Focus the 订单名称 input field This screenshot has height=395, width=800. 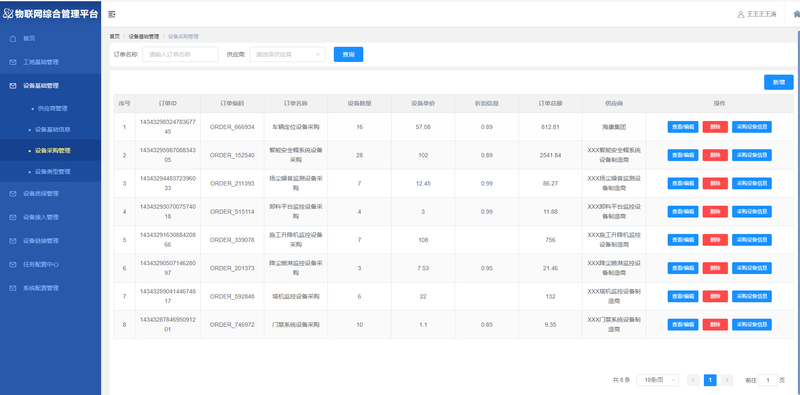click(180, 54)
